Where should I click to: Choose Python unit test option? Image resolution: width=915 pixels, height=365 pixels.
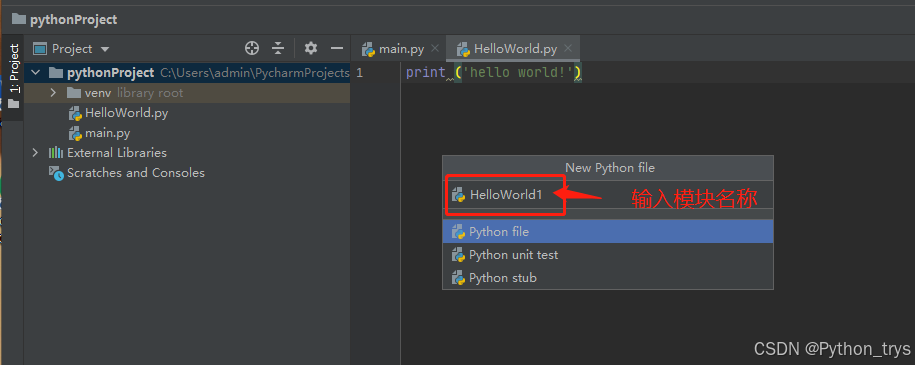pyautogui.click(x=607, y=255)
